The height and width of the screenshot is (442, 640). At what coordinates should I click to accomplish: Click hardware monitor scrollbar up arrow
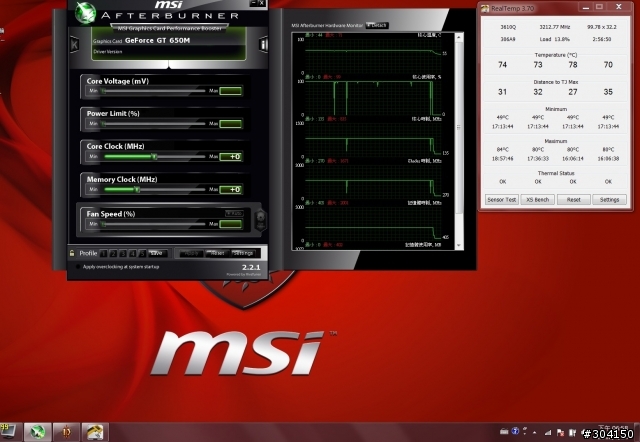click(459, 37)
